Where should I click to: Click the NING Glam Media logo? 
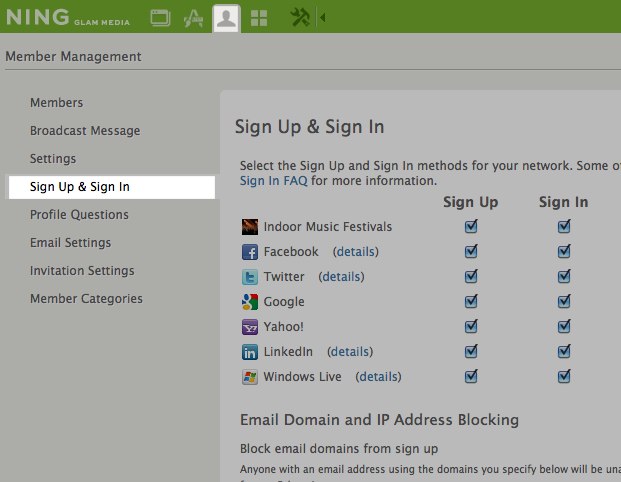(68, 17)
